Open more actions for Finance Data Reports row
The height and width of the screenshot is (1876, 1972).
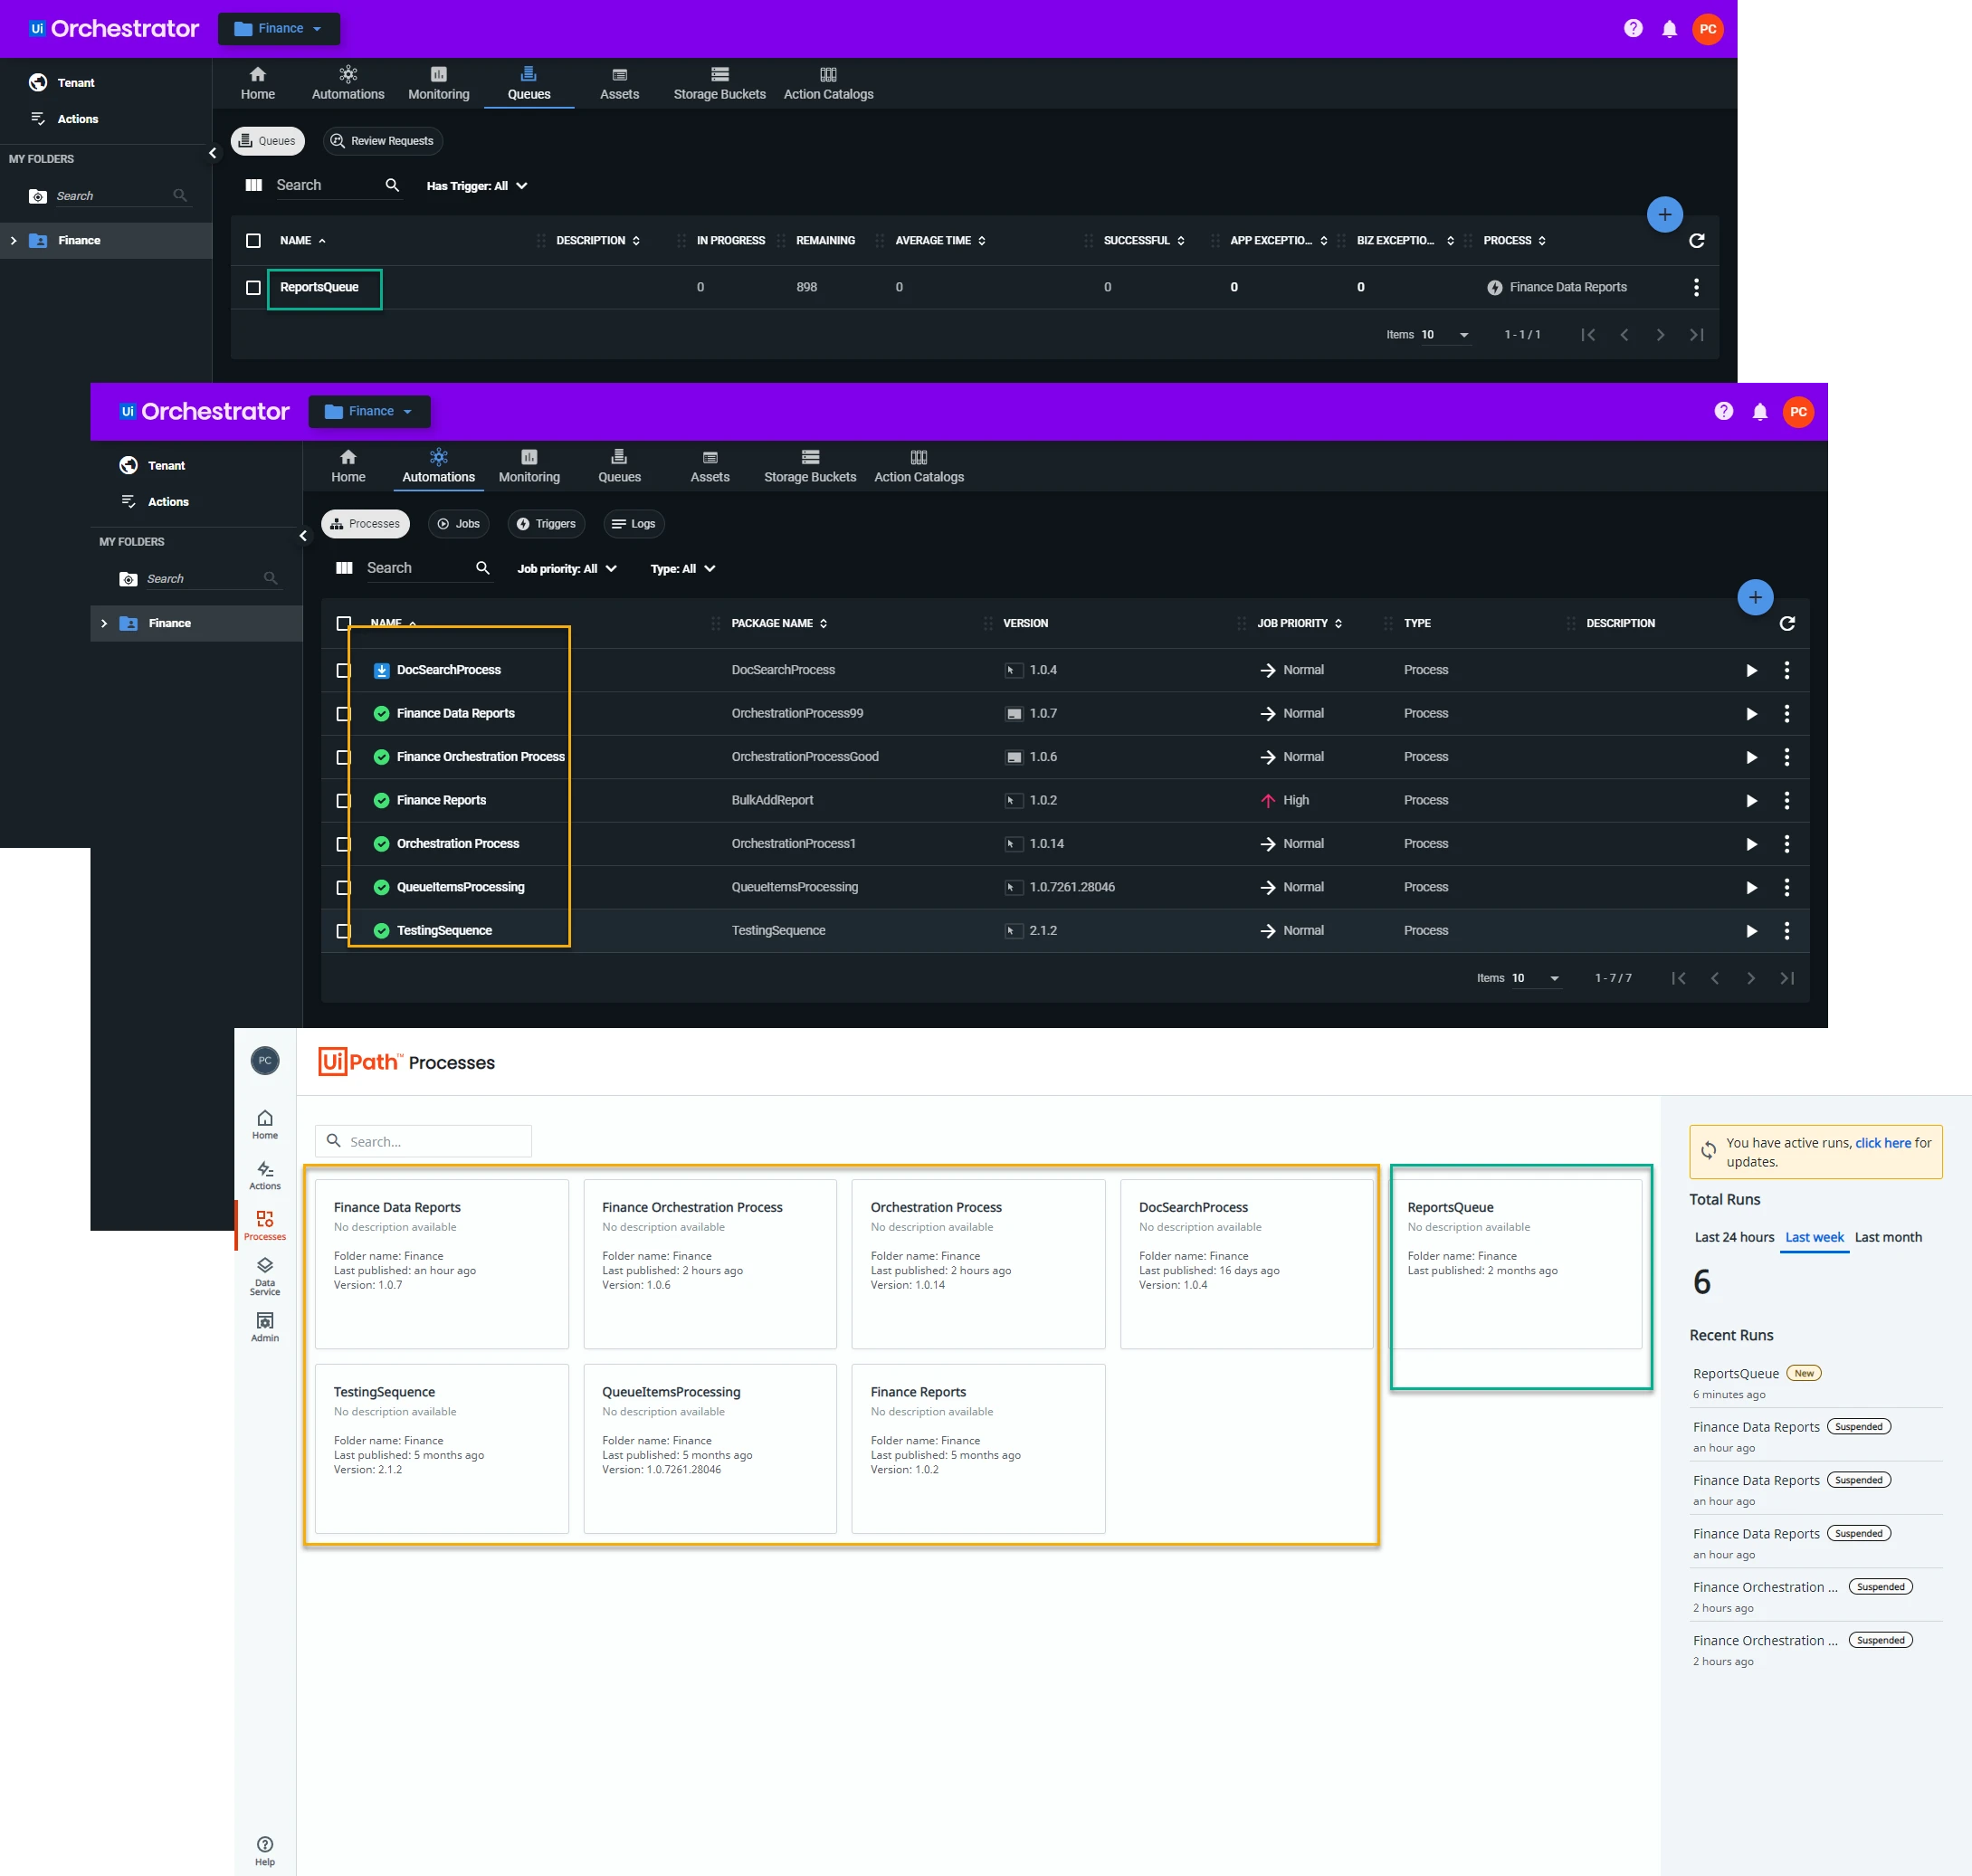(x=1787, y=714)
